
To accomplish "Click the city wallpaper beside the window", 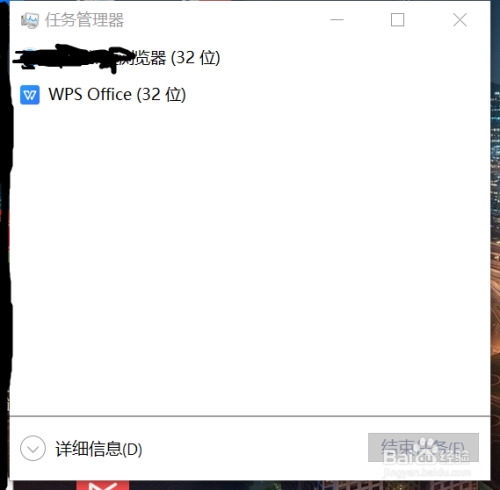I will pos(495,233).
